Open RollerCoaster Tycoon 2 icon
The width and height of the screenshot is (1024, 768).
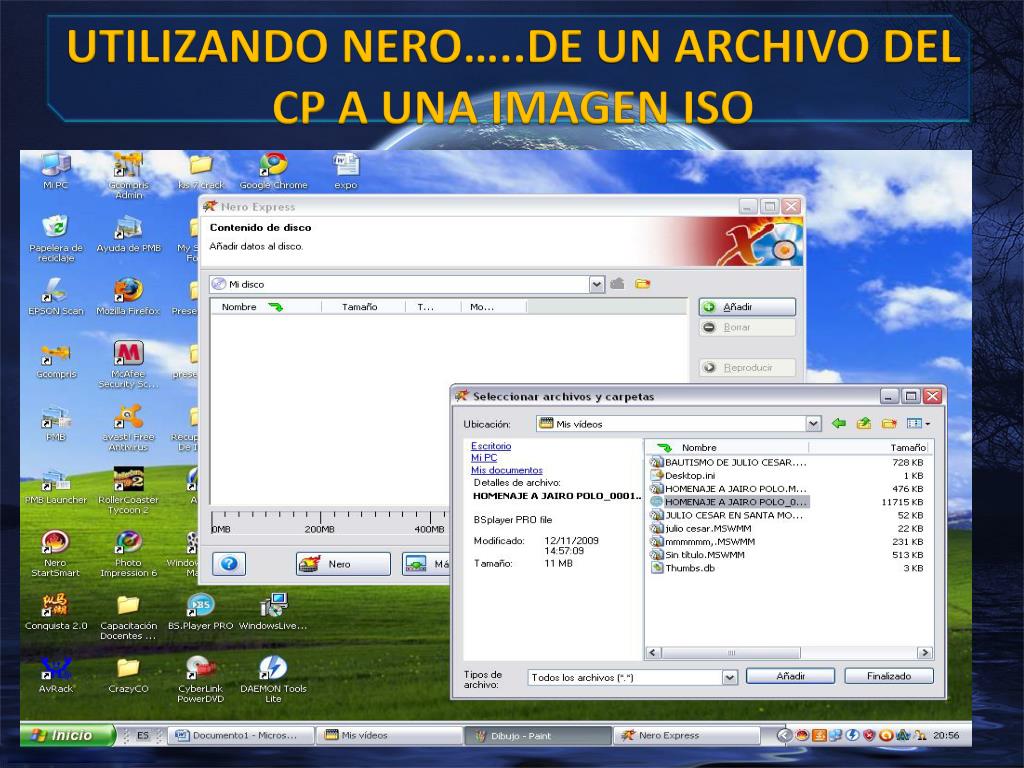pos(128,490)
